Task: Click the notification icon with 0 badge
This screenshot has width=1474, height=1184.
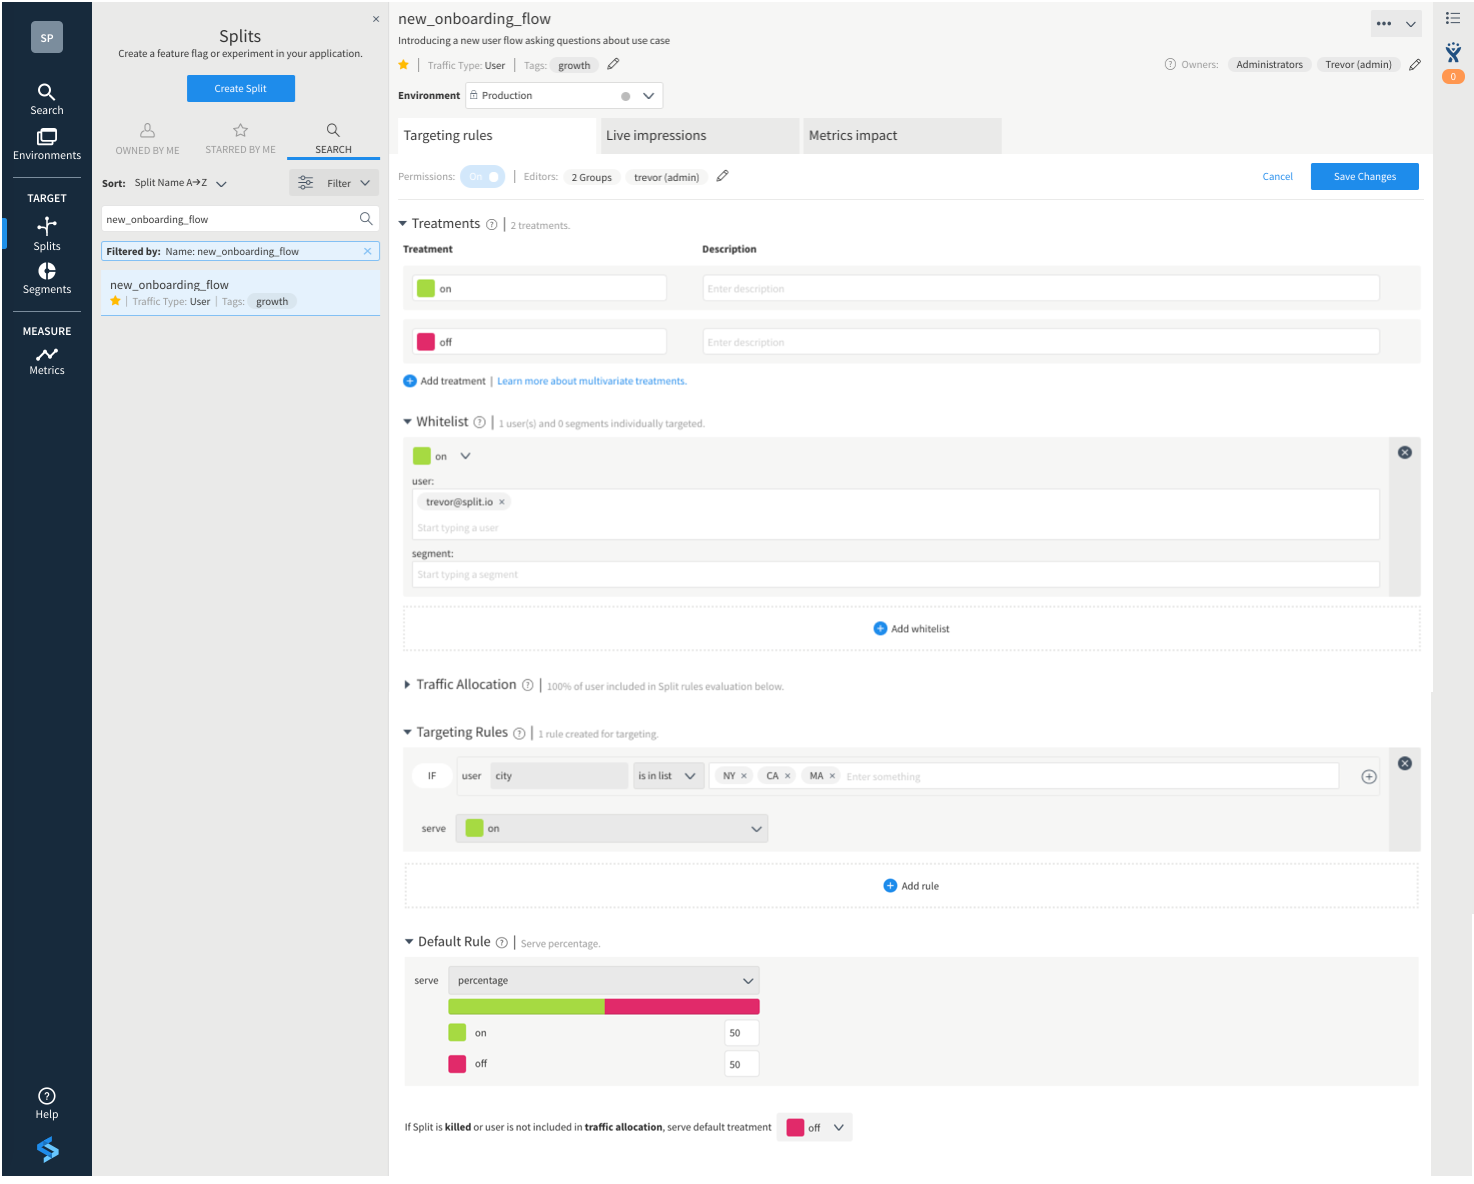Action: (x=1453, y=63)
